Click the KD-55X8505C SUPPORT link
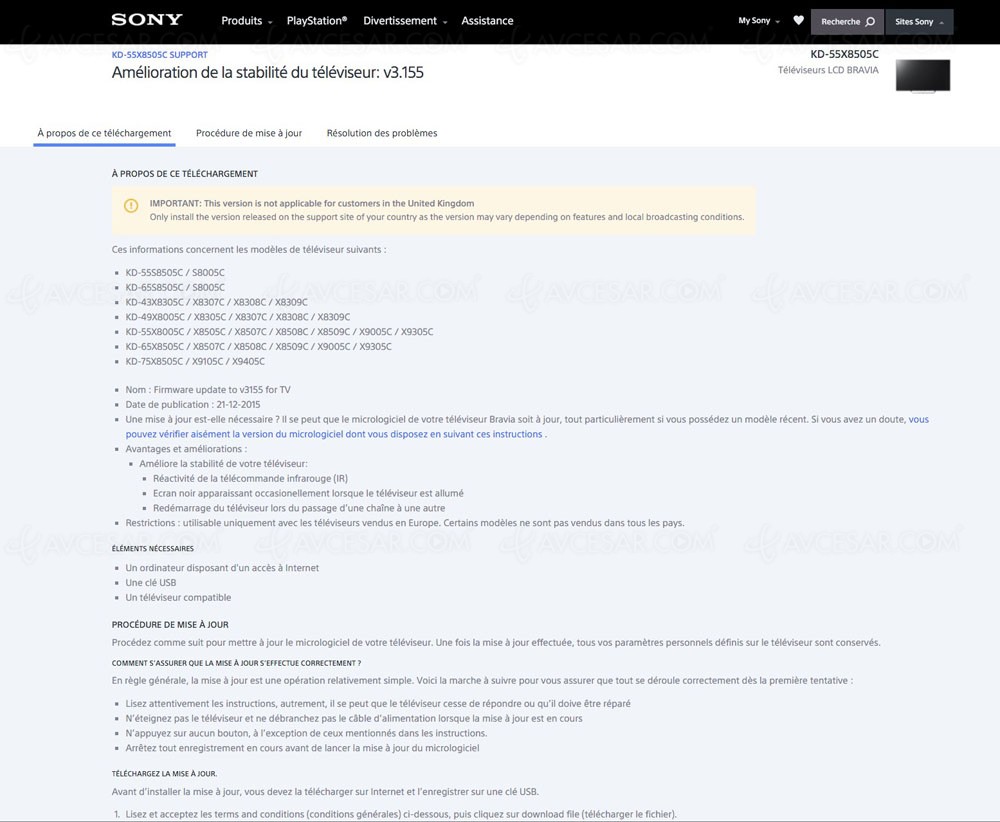 (159, 55)
